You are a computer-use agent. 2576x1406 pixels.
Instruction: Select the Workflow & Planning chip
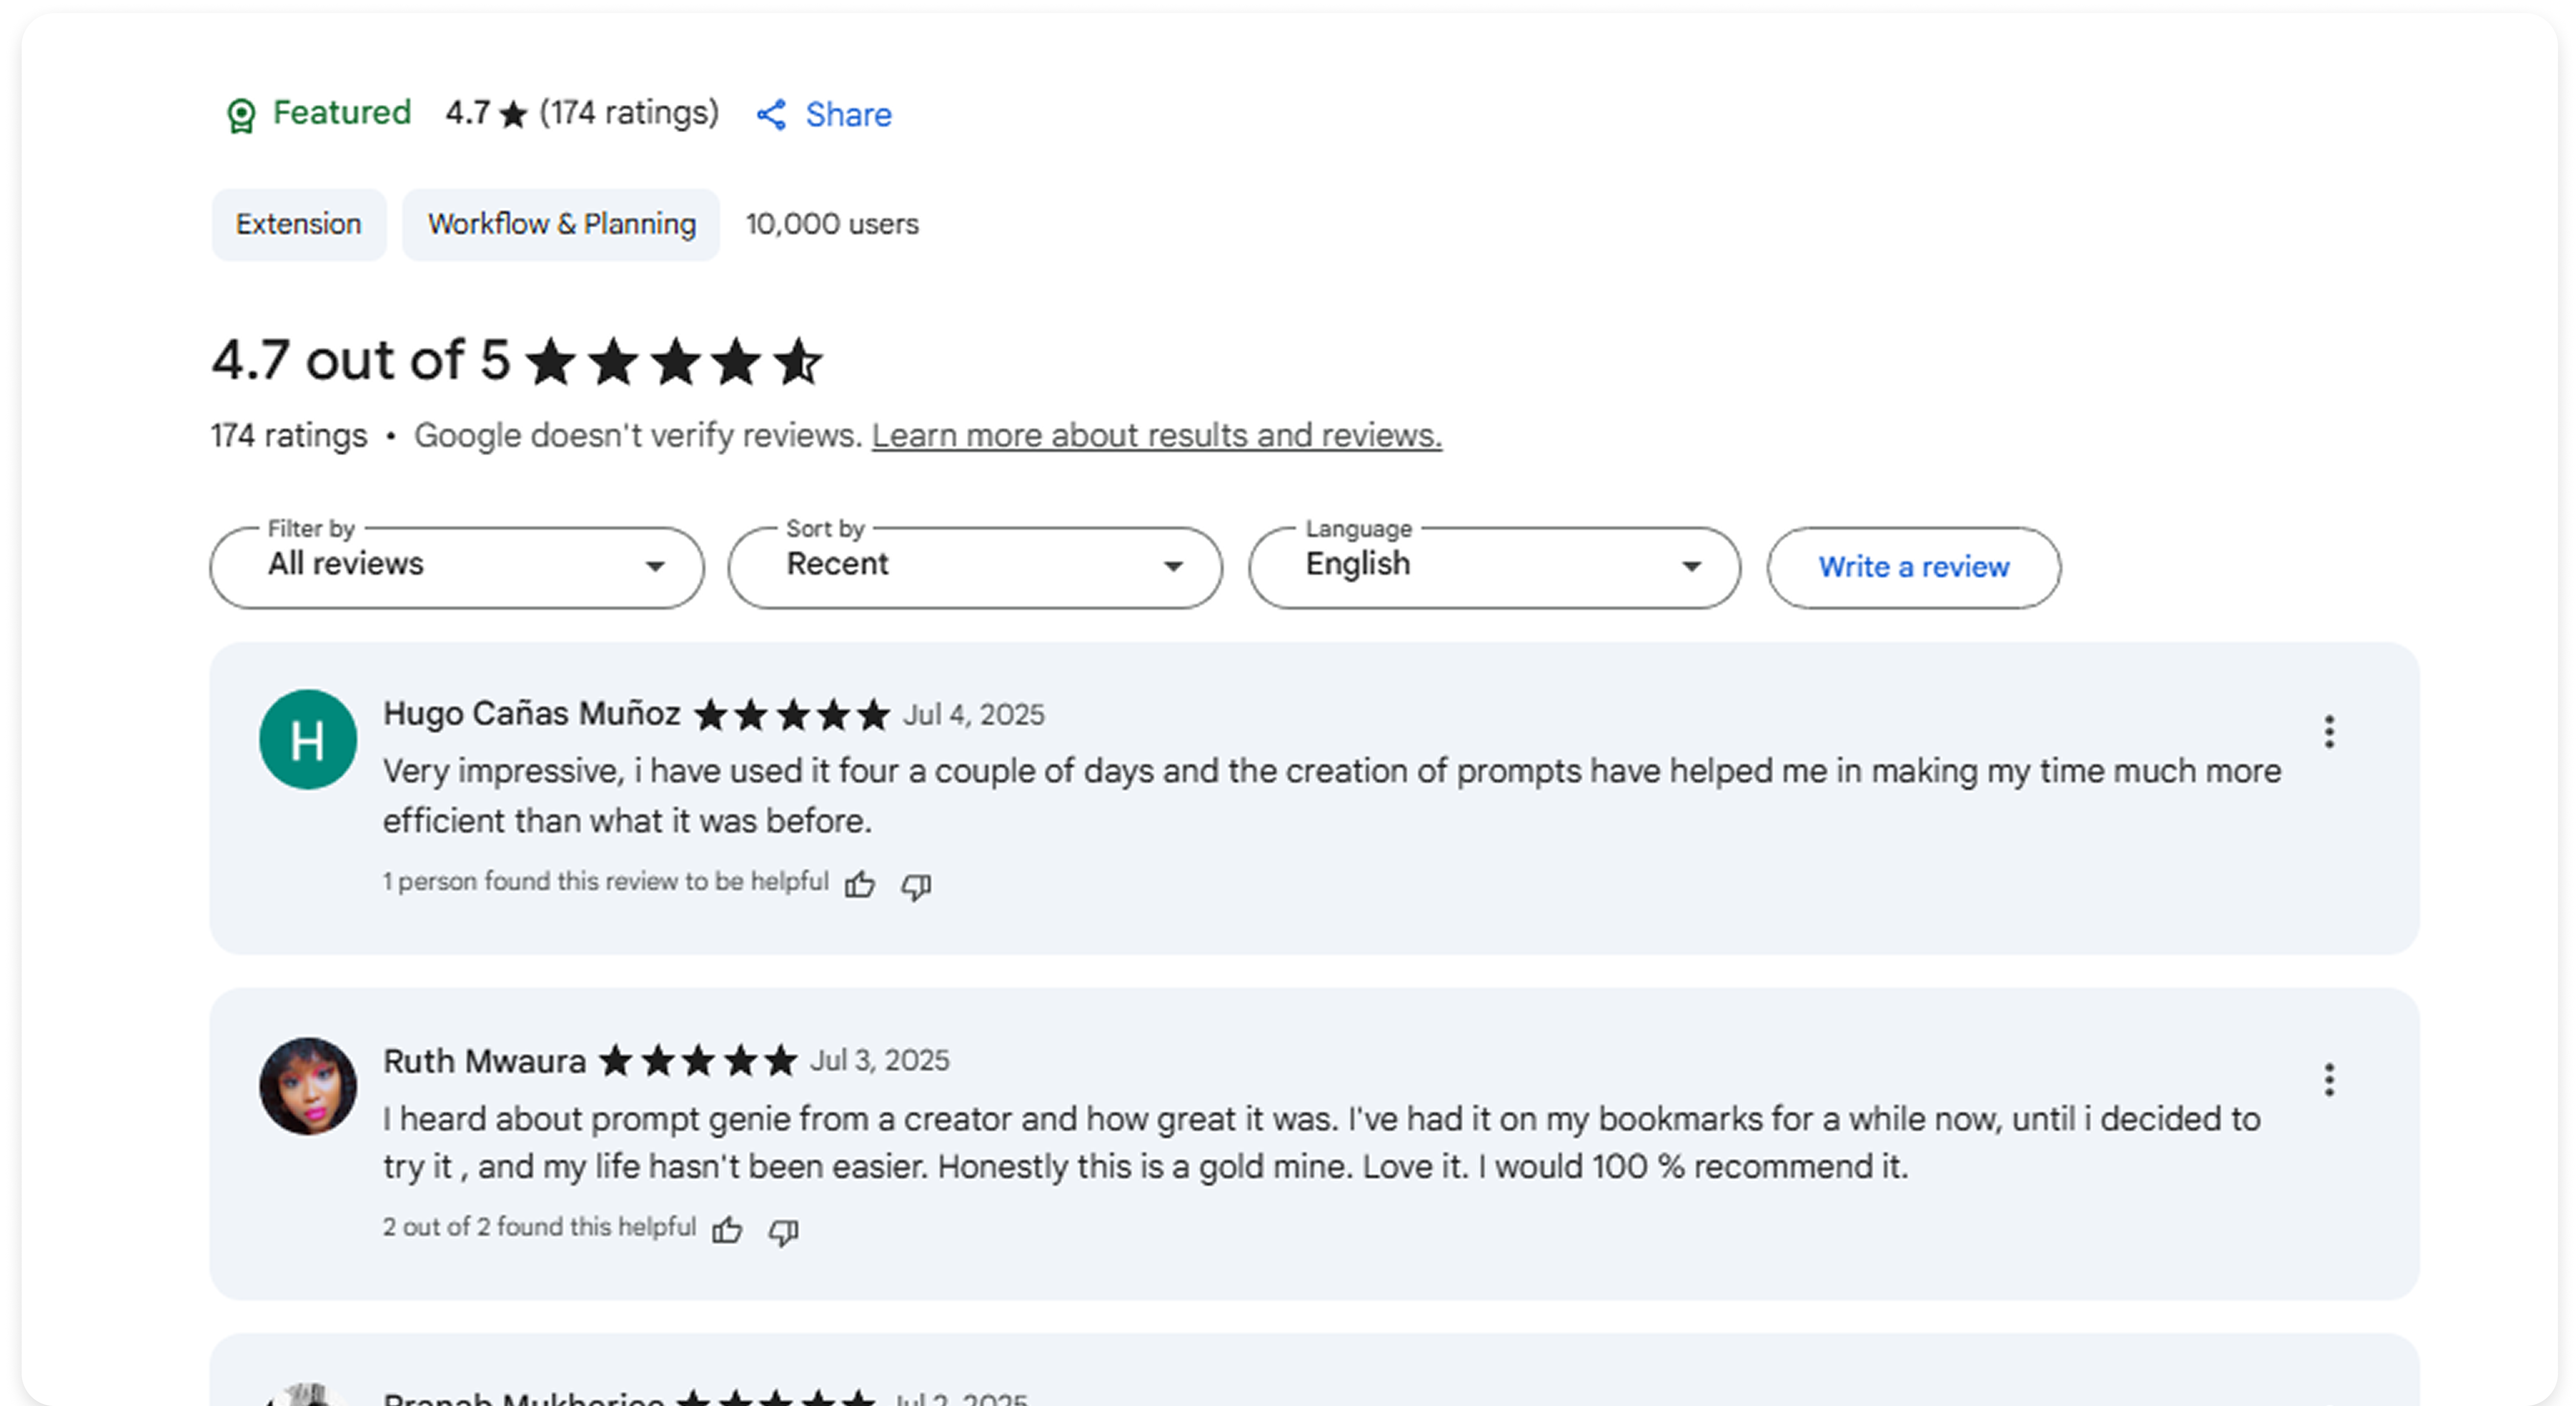[x=561, y=224]
